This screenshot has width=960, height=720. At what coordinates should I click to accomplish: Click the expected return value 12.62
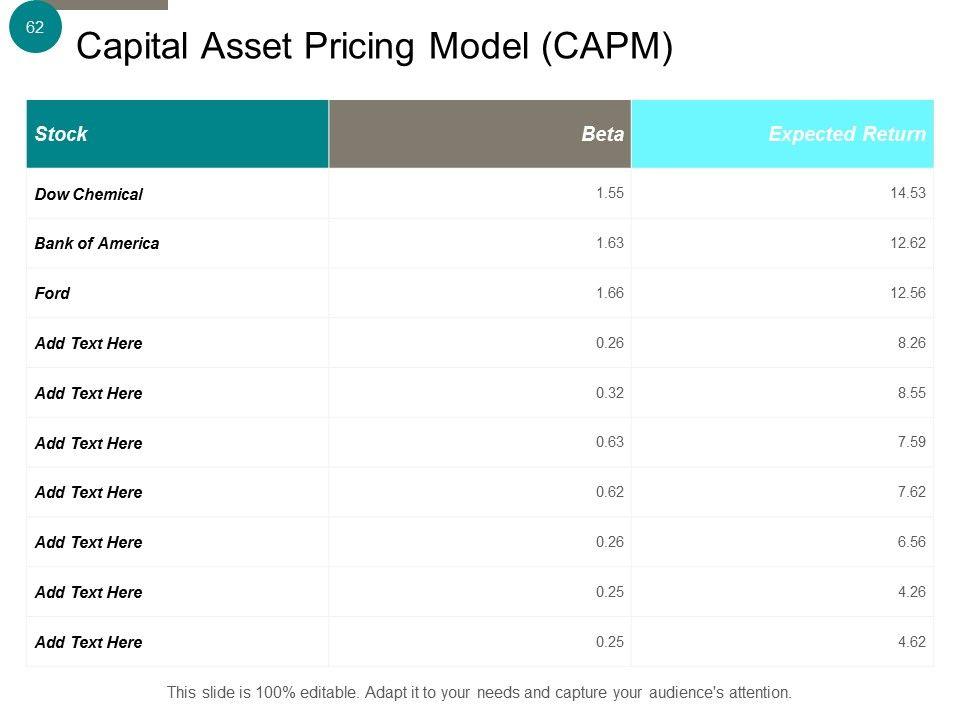908,243
